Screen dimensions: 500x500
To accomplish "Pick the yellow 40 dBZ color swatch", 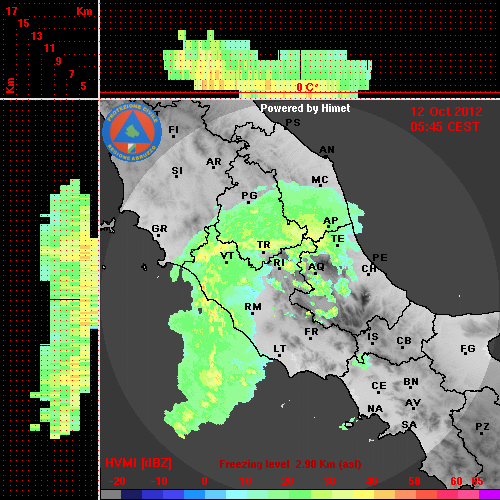I will (364, 495).
